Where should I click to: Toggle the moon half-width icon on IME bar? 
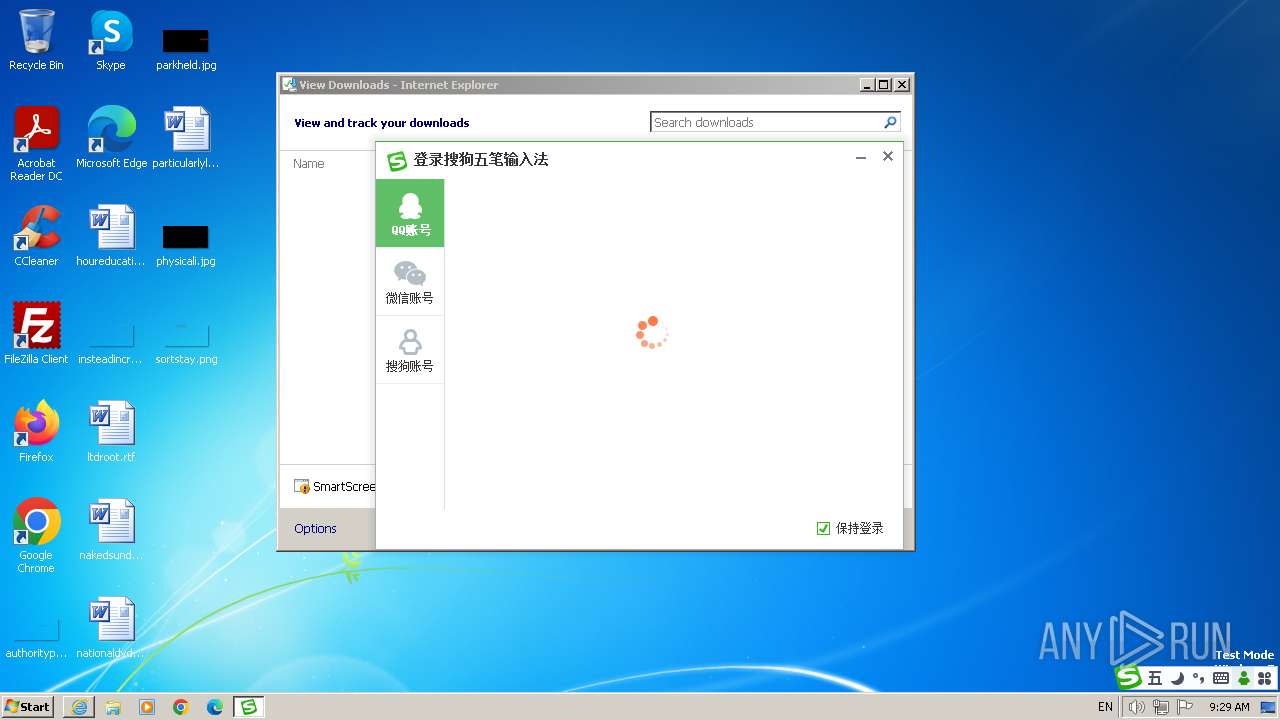(1177, 678)
